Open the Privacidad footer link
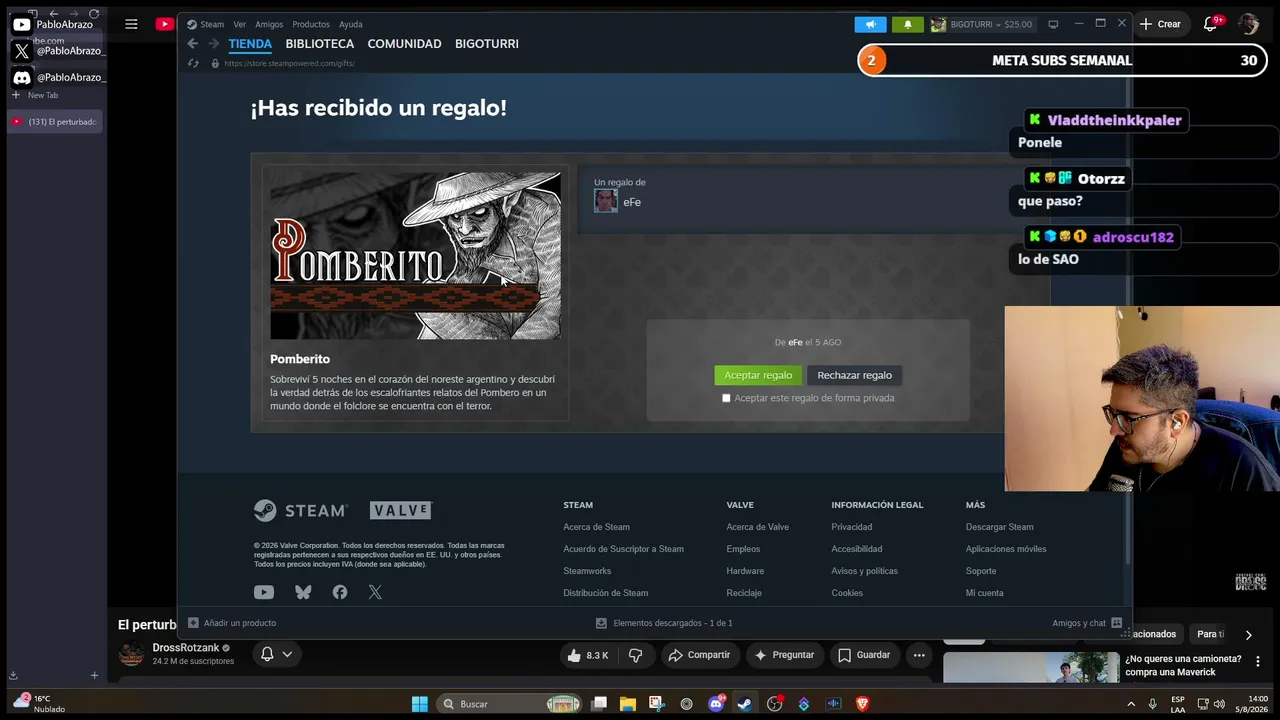Viewport: 1280px width, 720px height. click(x=851, y=527)
